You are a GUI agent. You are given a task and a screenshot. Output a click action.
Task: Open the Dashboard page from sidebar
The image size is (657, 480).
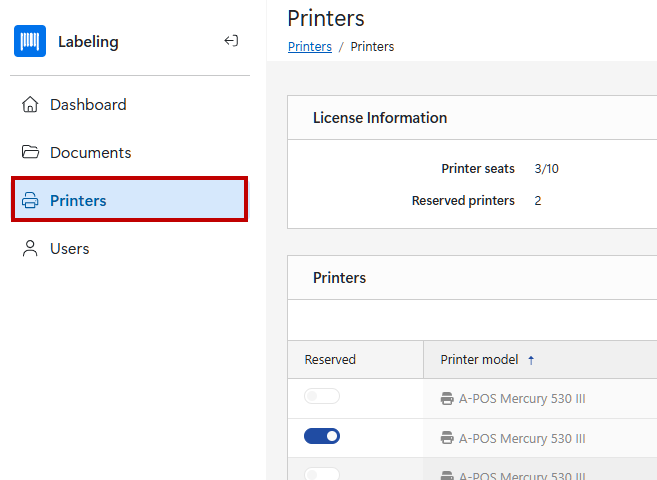88,105
